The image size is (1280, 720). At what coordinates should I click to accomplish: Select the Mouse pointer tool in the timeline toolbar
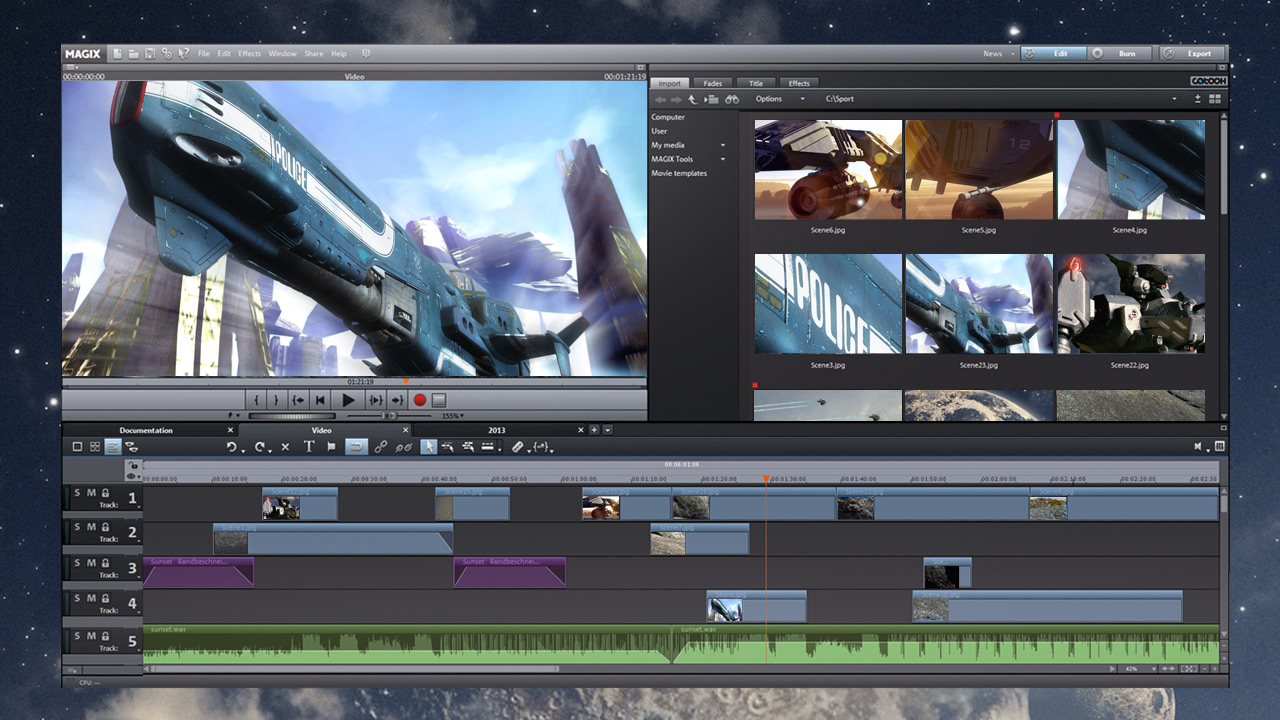pos(429,446)
